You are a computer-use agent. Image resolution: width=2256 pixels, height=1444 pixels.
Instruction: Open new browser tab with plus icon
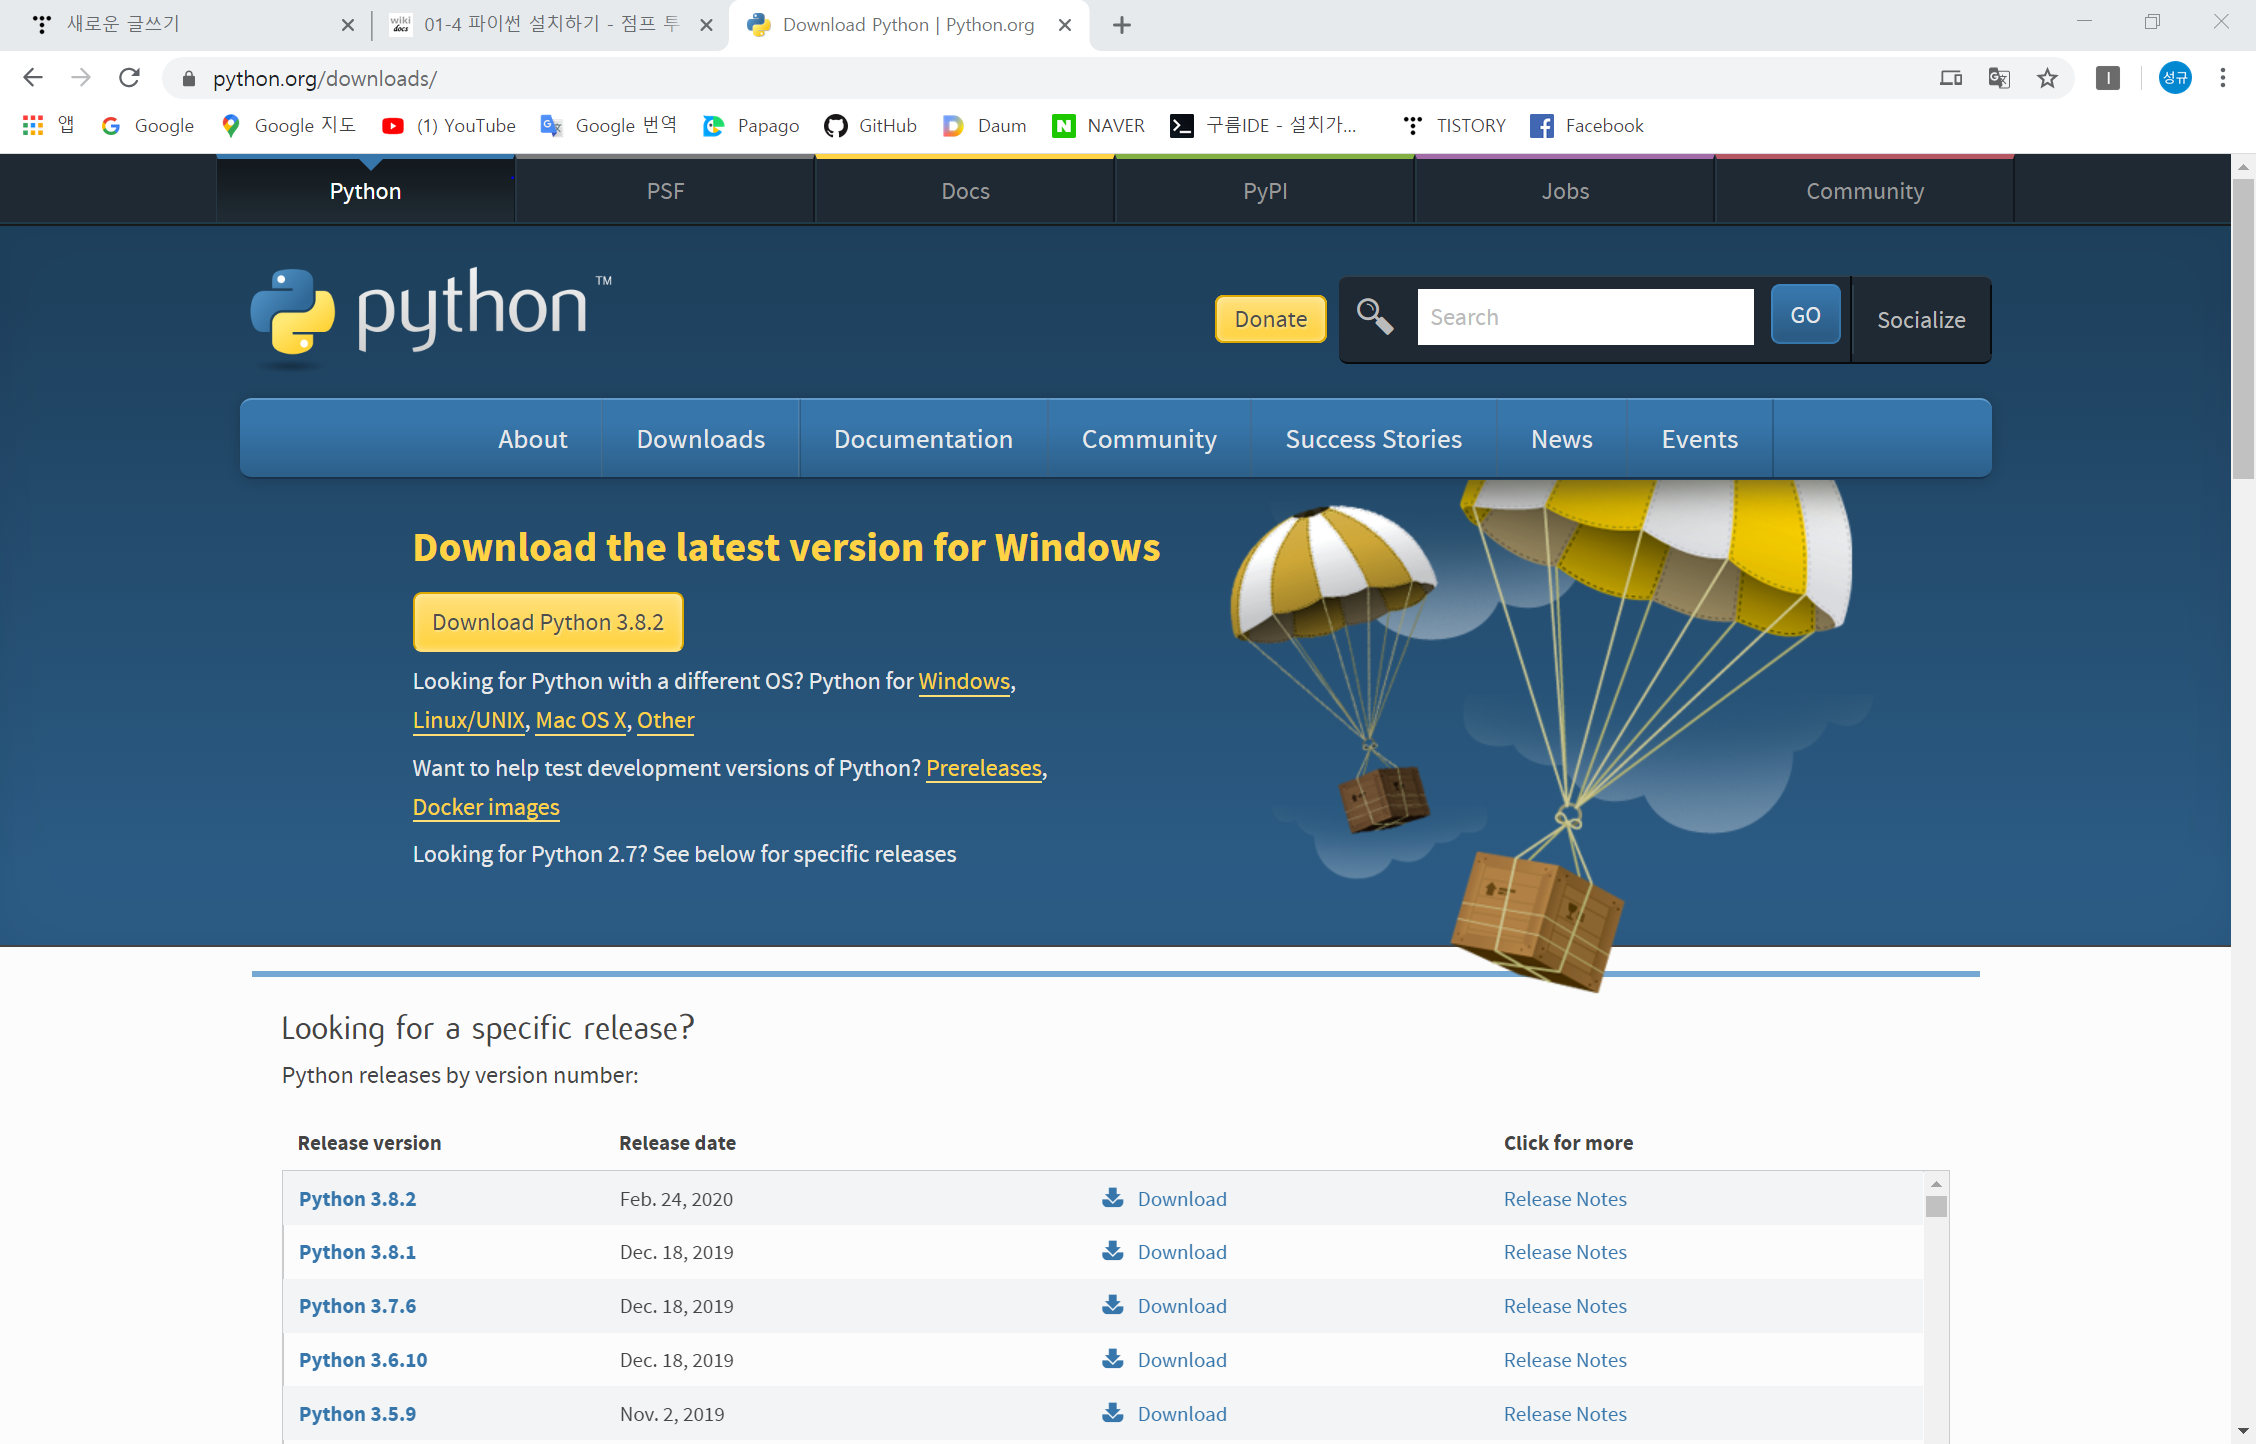(1121, 25)
